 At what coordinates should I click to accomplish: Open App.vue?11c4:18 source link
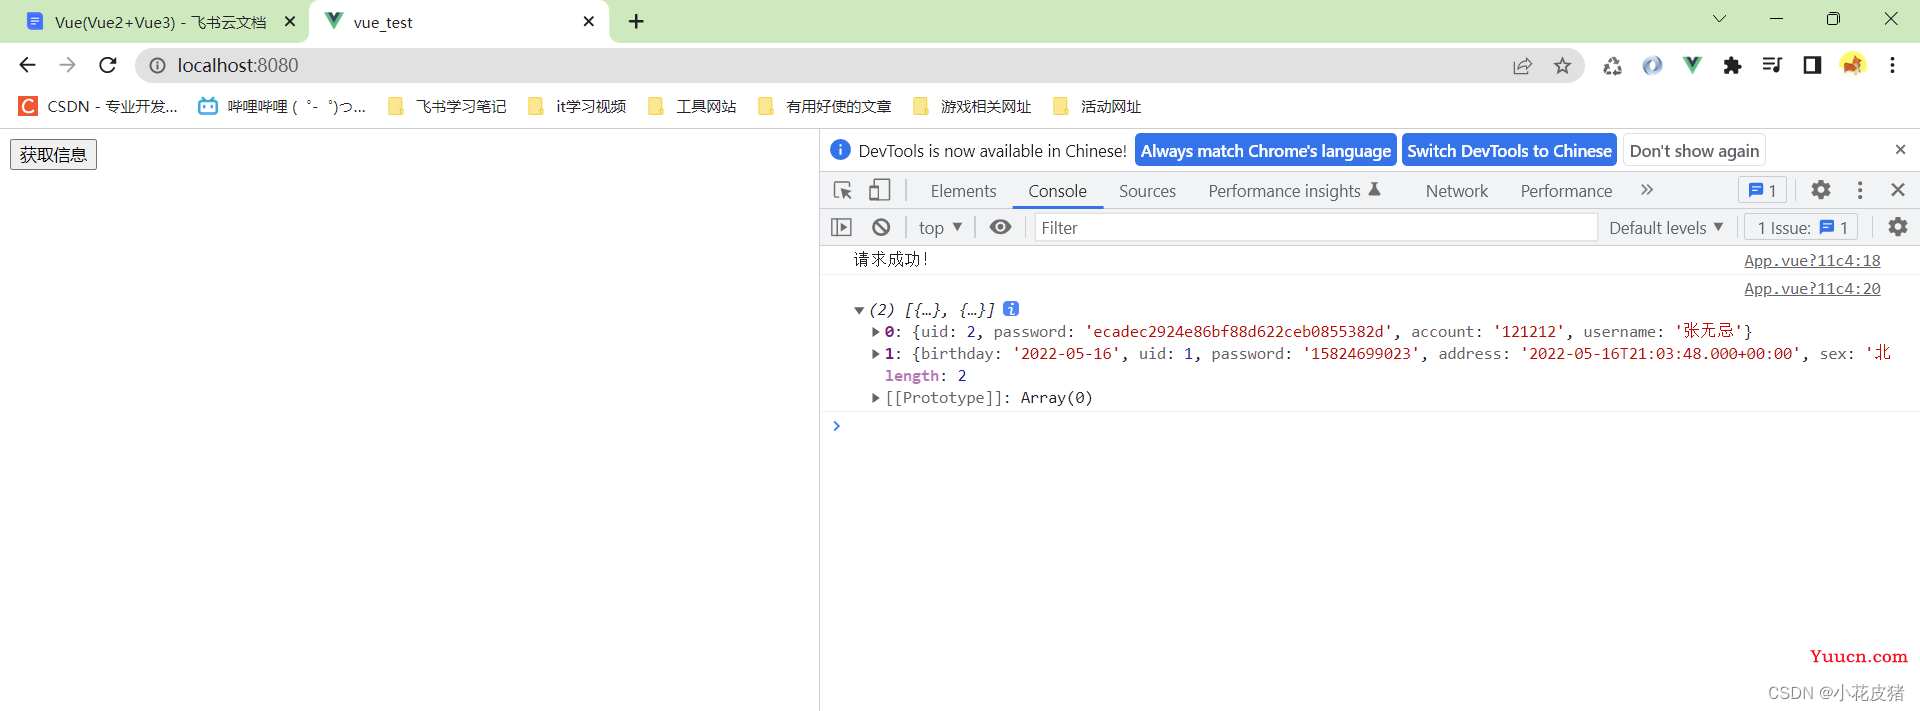coord(1812,260)
